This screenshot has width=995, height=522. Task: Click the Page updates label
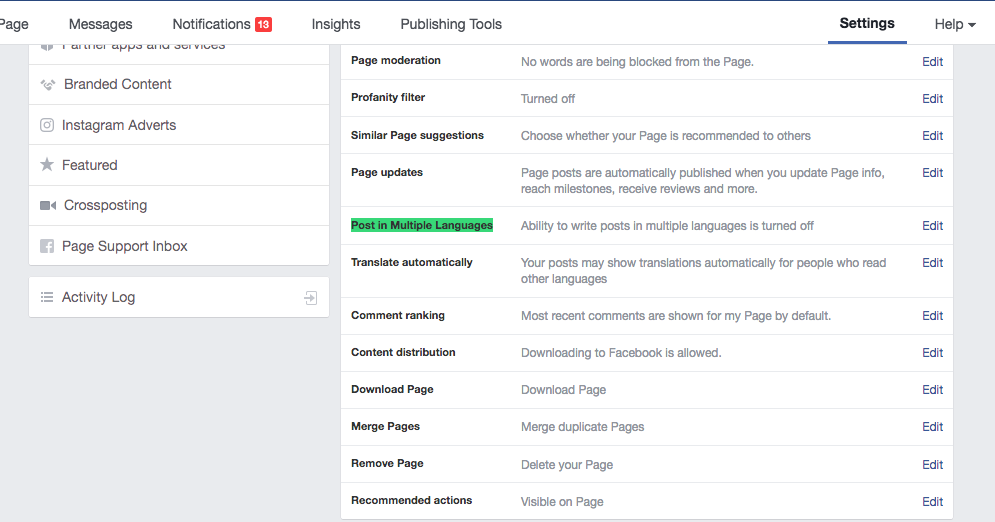tap(387, 172)
